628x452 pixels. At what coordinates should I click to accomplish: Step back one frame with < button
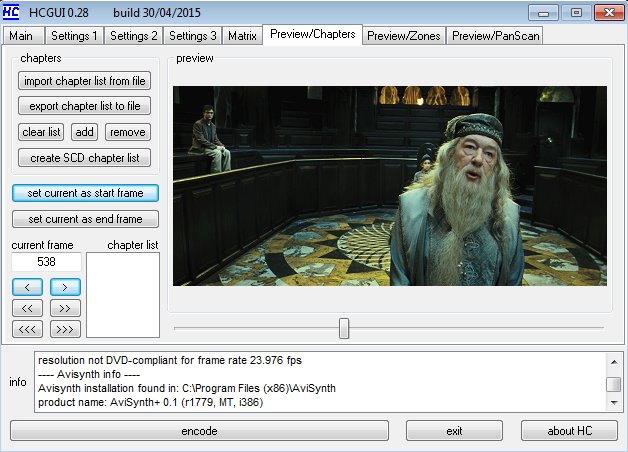(x=27, y=287)
